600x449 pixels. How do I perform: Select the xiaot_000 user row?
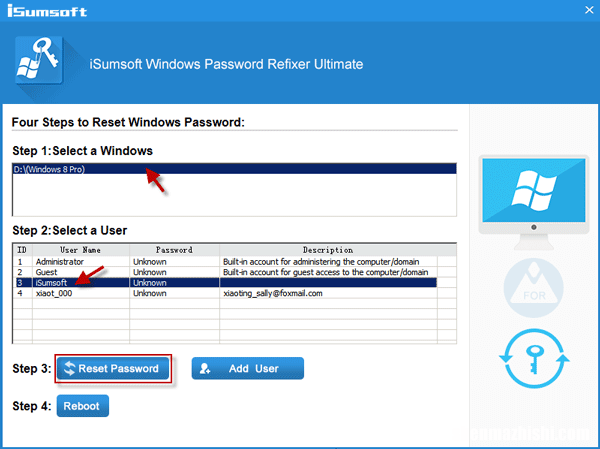pos(56,294)
